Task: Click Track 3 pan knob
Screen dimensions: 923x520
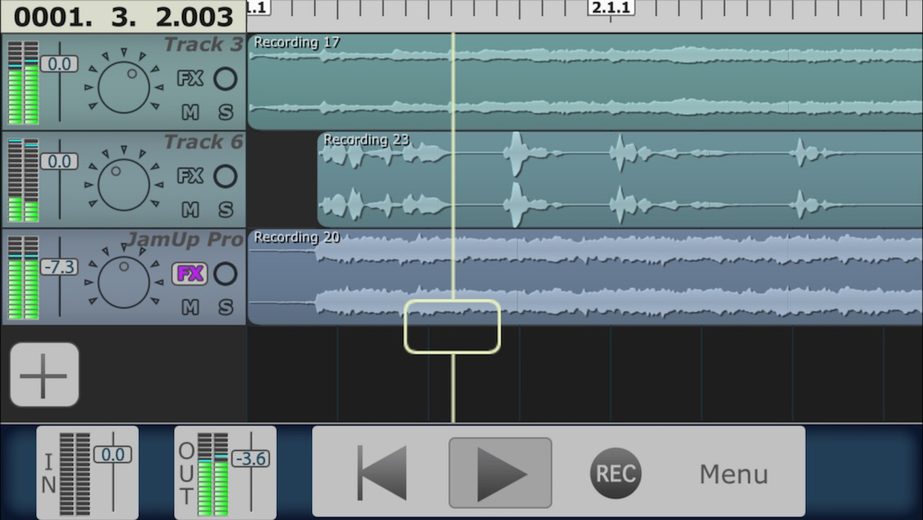Action: (124, 87)
